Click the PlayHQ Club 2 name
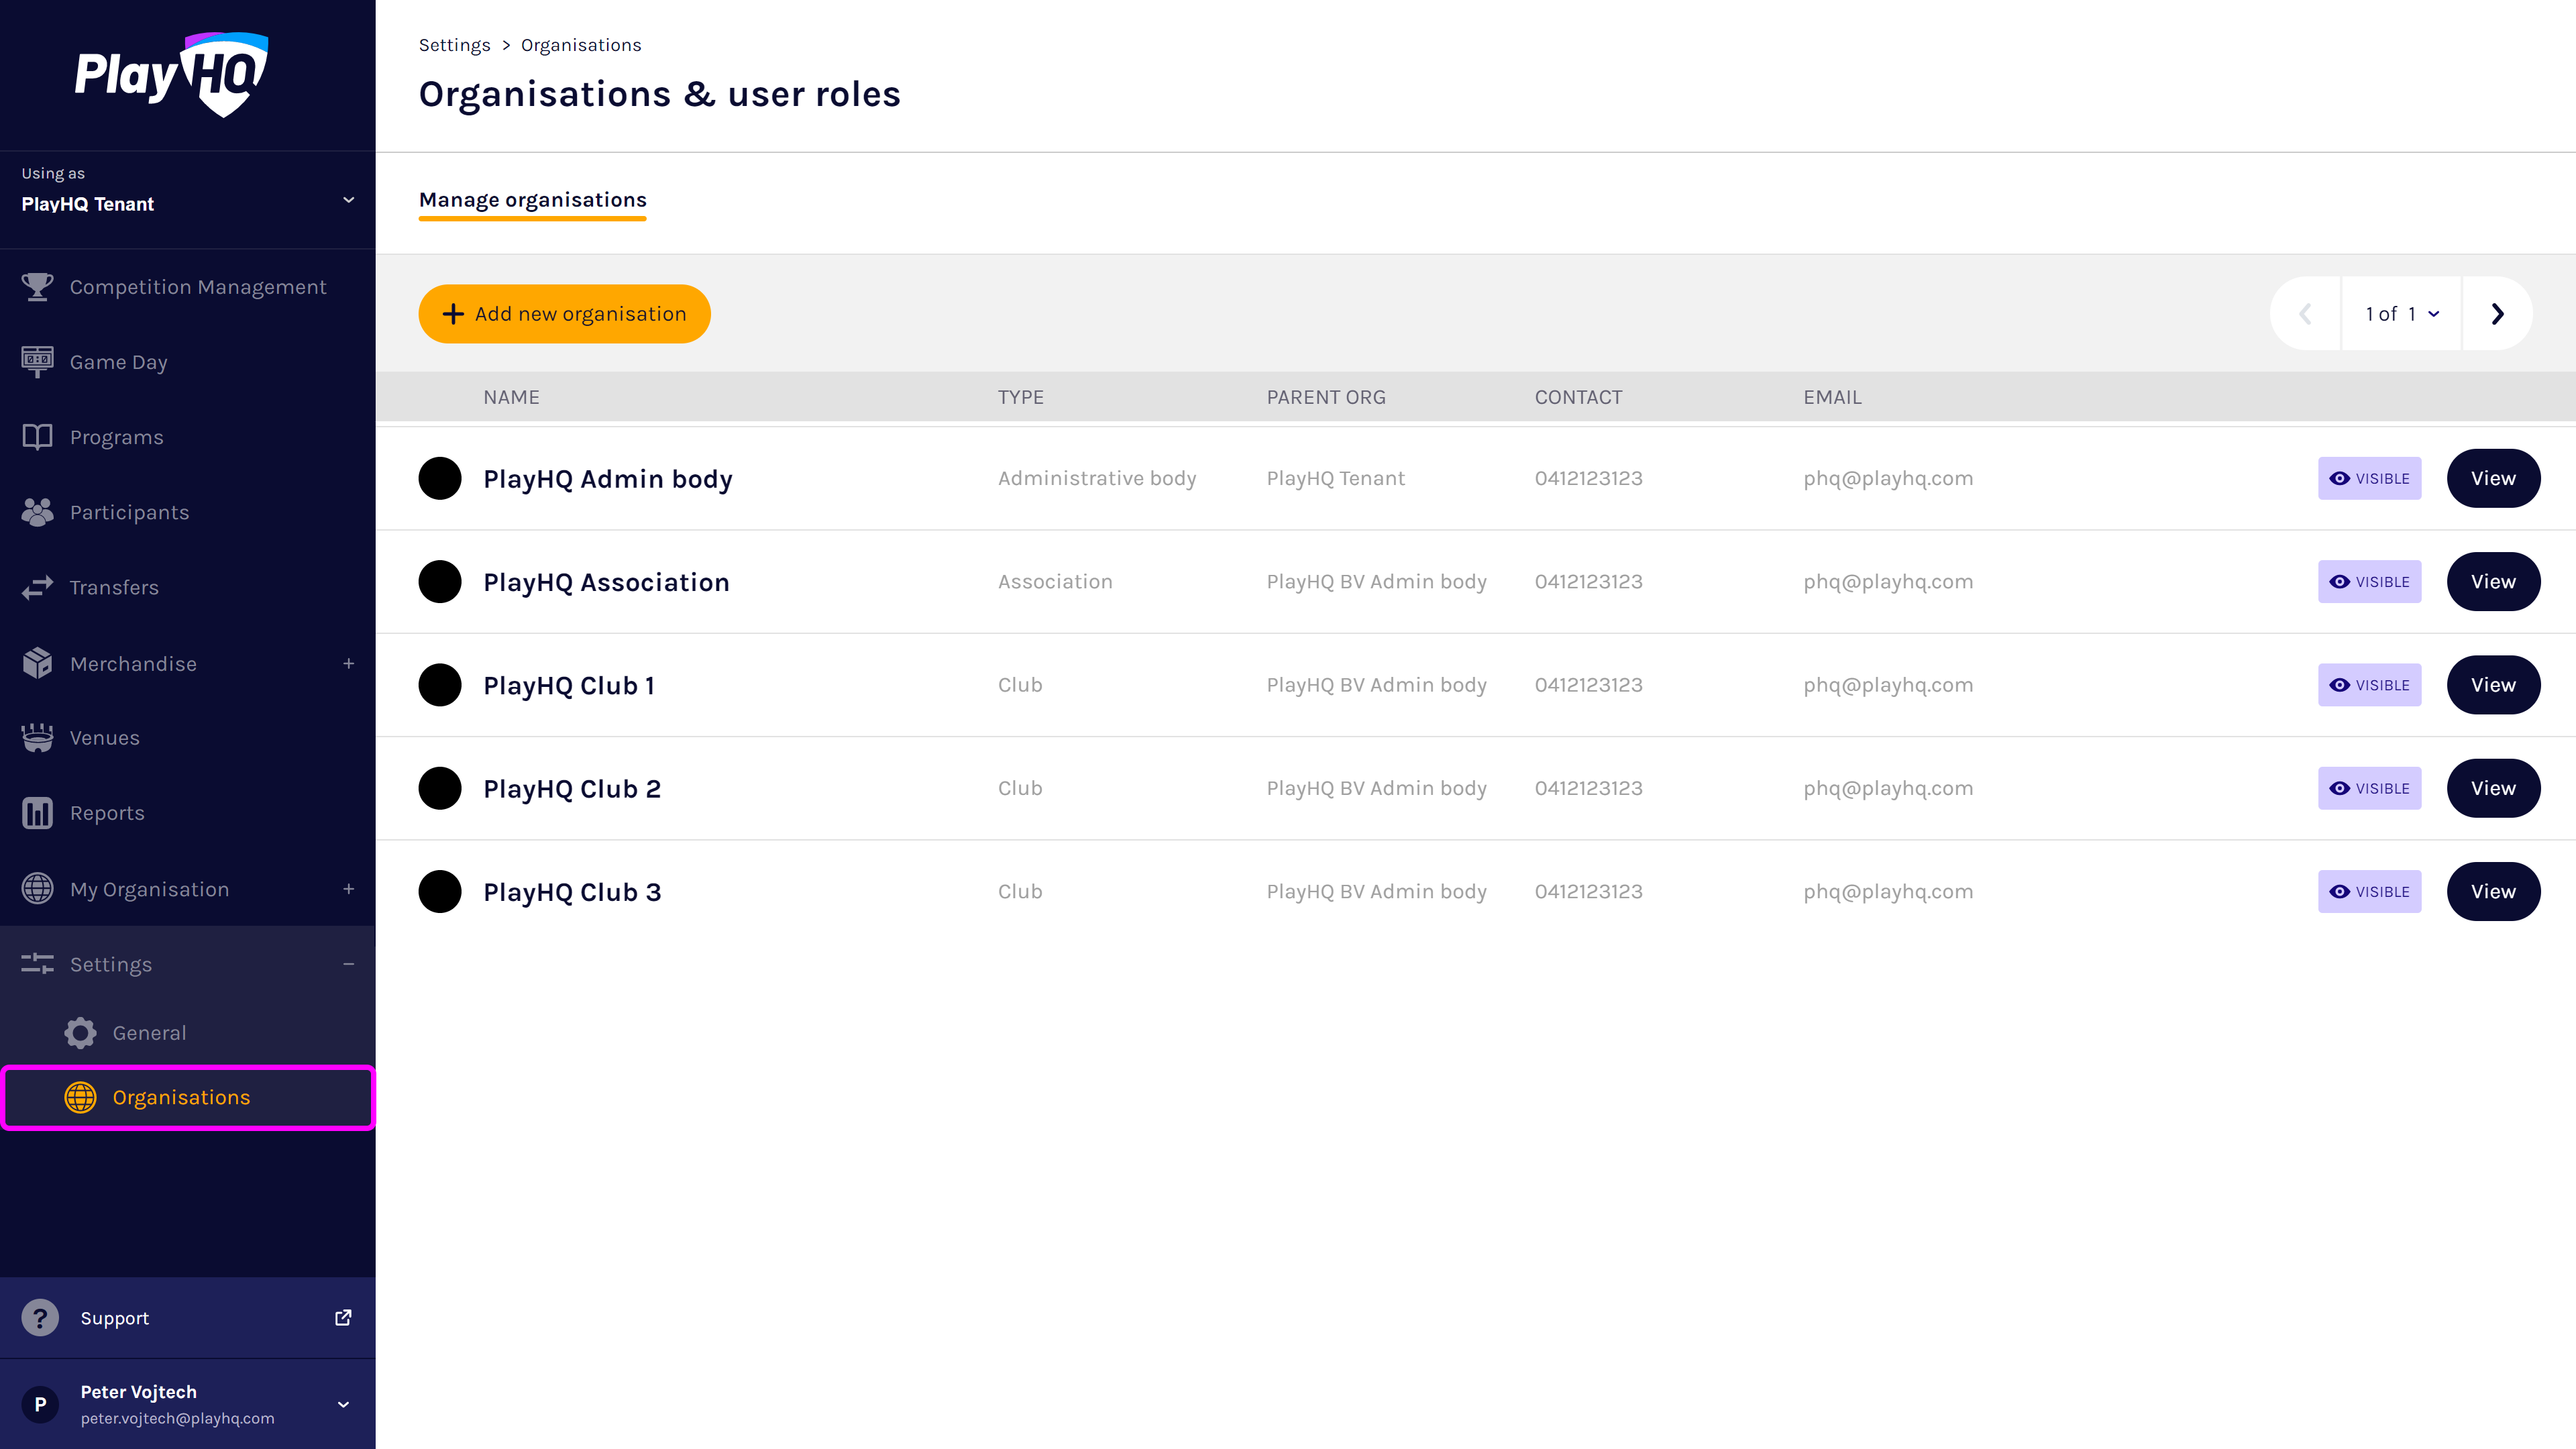2576x1449 pixels. 572,789
